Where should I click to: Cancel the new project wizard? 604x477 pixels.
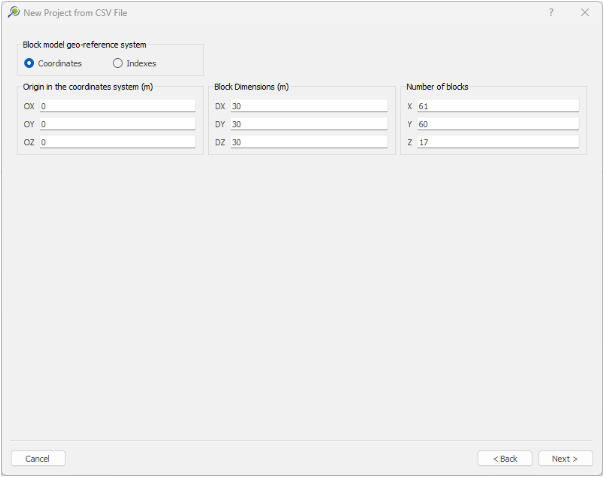tap(38, 459)
